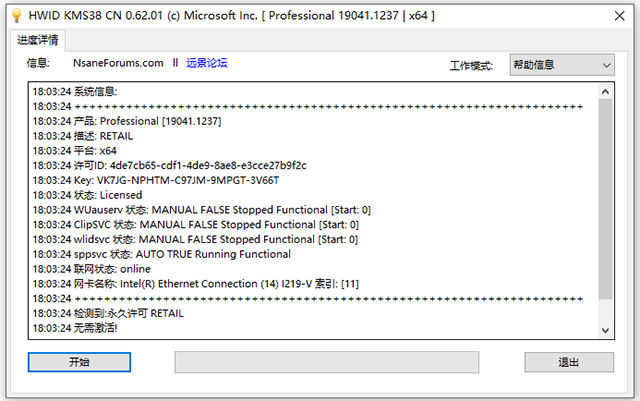Expand the 工作模式 dropdown showing 帮助信息
Image resolution: width=640 pixels, height=401 pixels.
coord(561,64)
